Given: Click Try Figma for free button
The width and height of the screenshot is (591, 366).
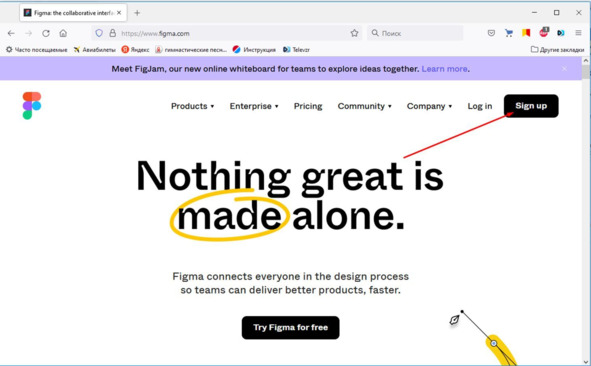Looking at the screenshot, I should (291, 328).
